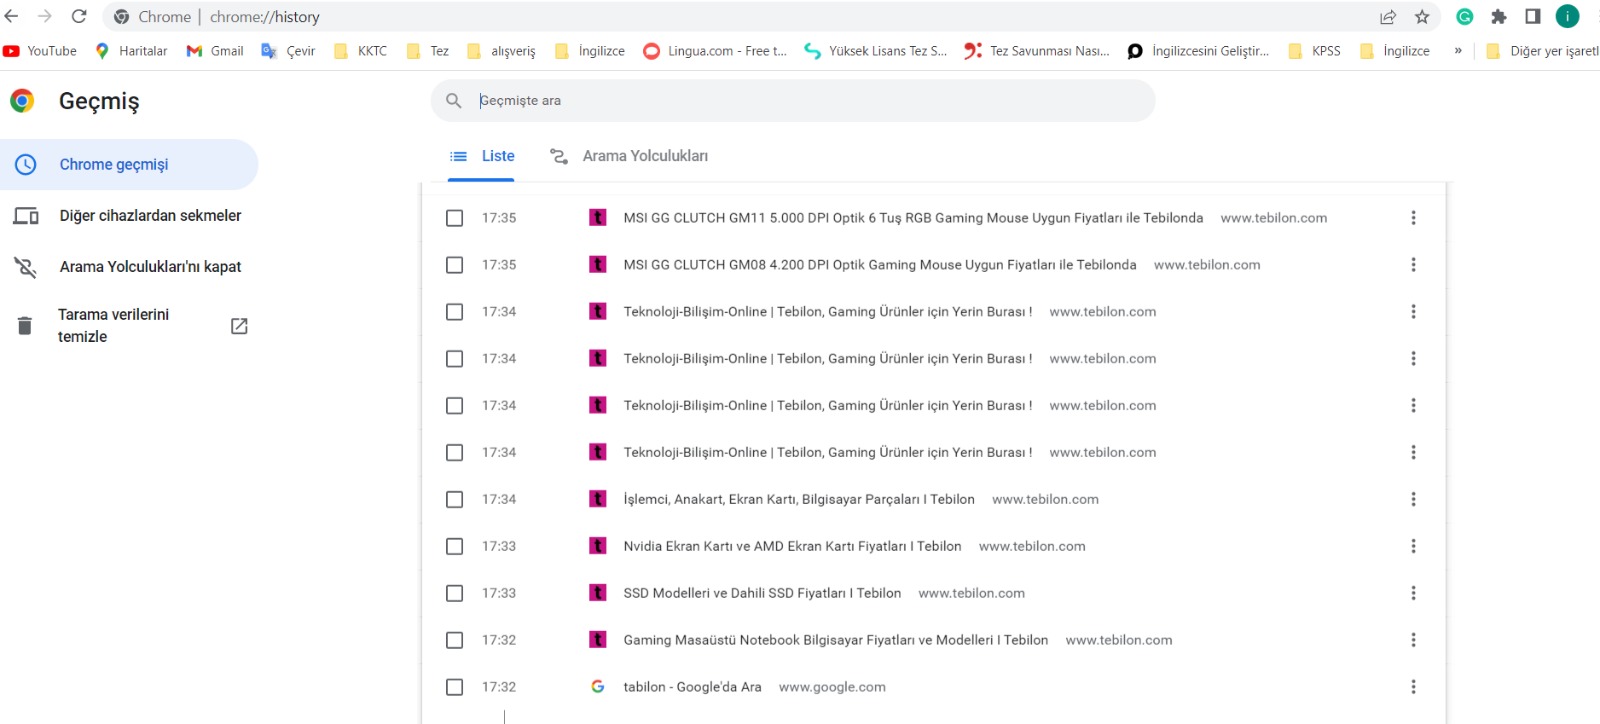Click the search magnifier icon in the history search
This screenshot has width=1600, height=724.
pyautogui.click(x=454, y=101)
